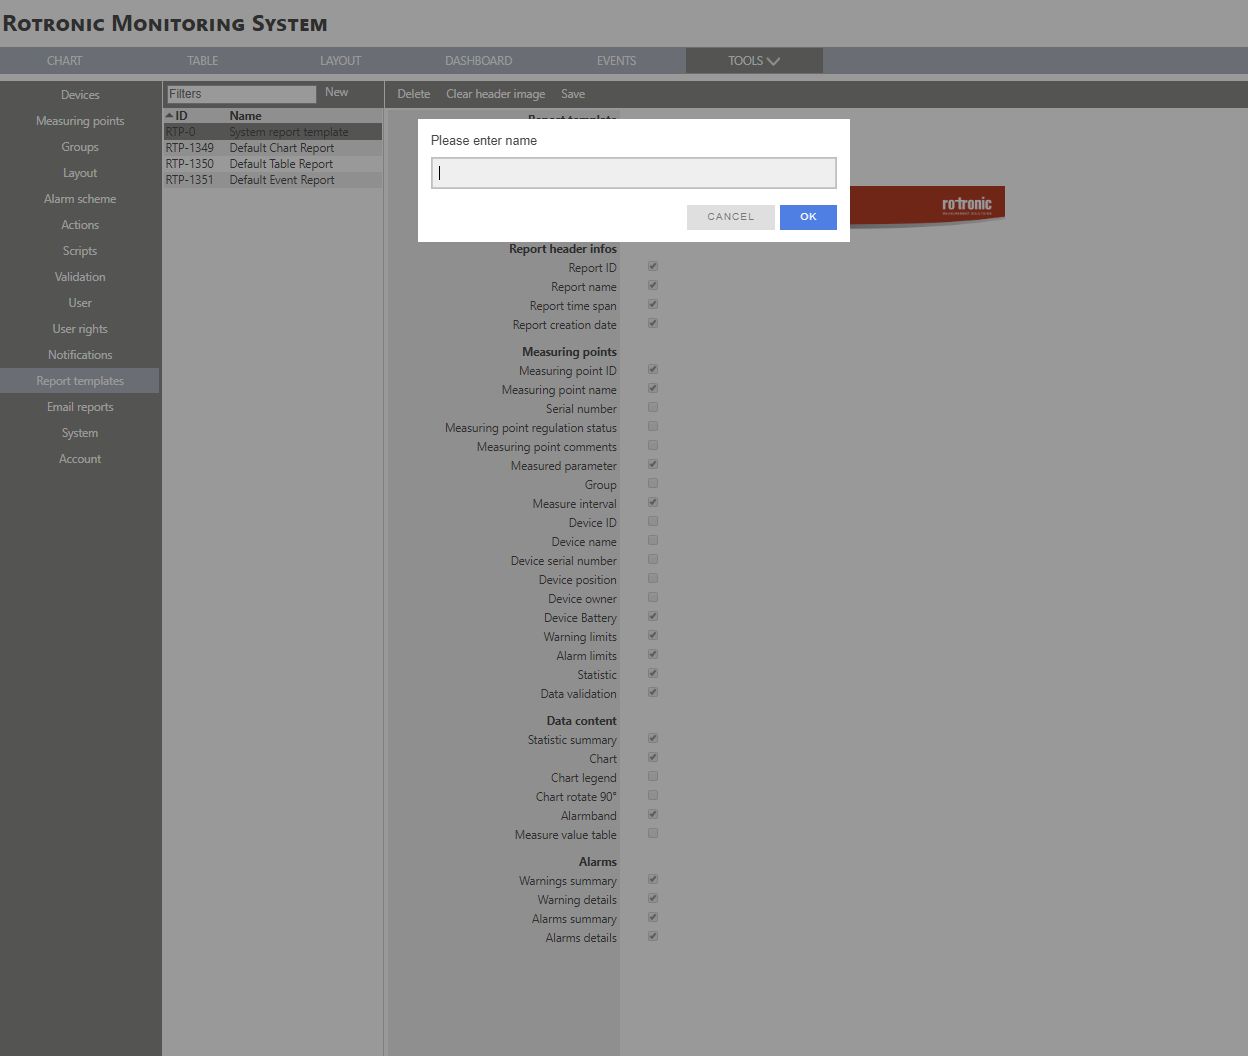This screenshot has height=1056, width=1248.
Task: Enable the Group checkbox
Action: (x=653, y=484)
